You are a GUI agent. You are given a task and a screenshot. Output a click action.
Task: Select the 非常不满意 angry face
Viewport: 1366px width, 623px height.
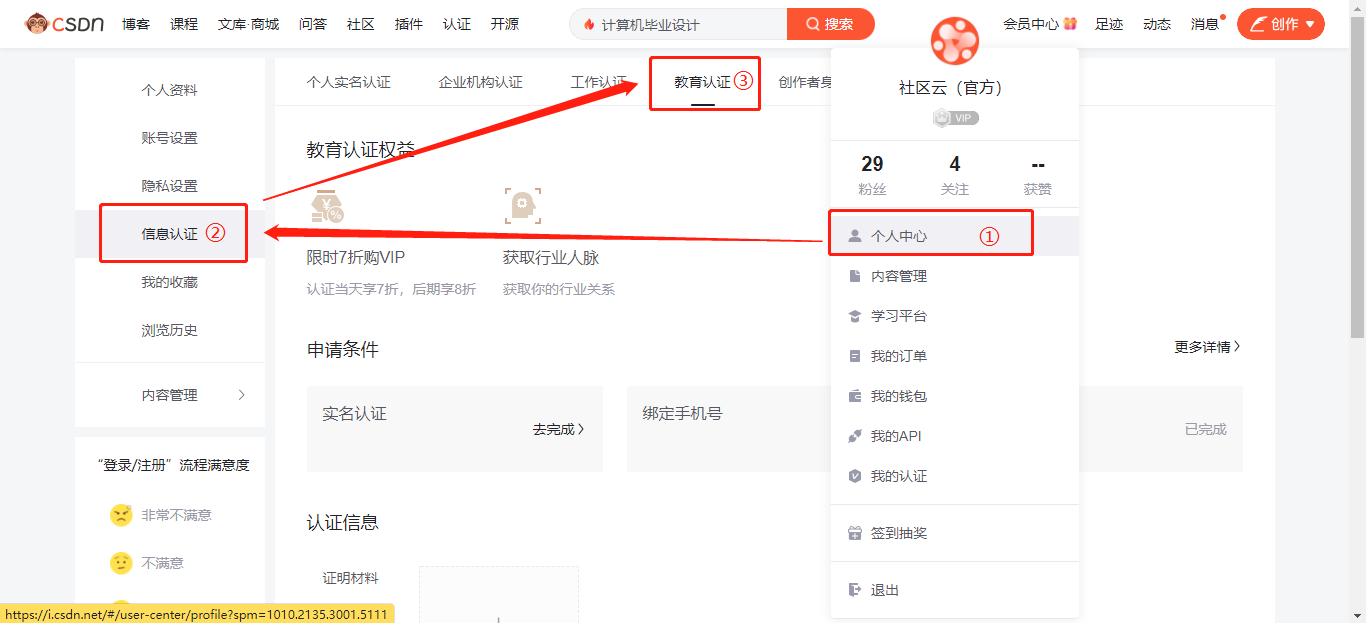[x=121, y=515]
